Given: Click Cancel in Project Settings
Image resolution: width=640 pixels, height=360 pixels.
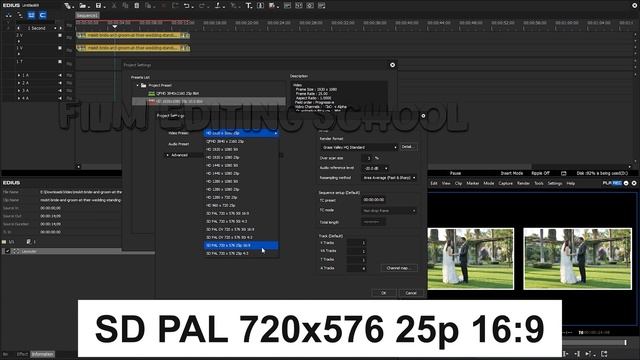Looking at the screenshot, I should (x=411, y=293).
